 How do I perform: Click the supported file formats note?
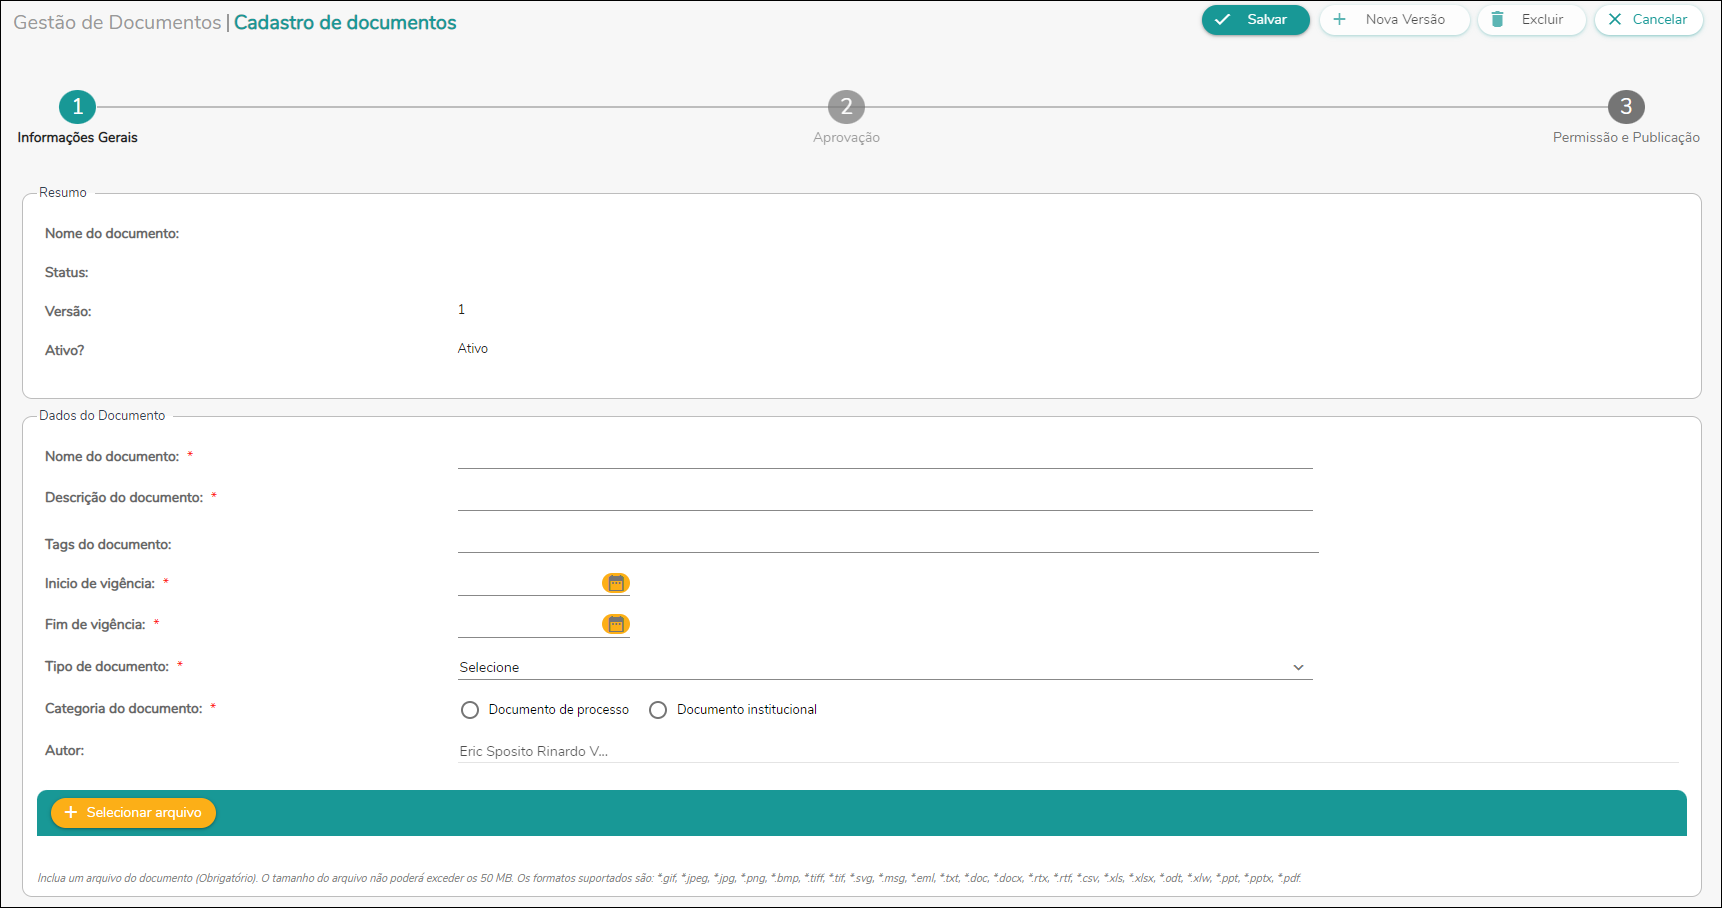(x=669, y=878)
